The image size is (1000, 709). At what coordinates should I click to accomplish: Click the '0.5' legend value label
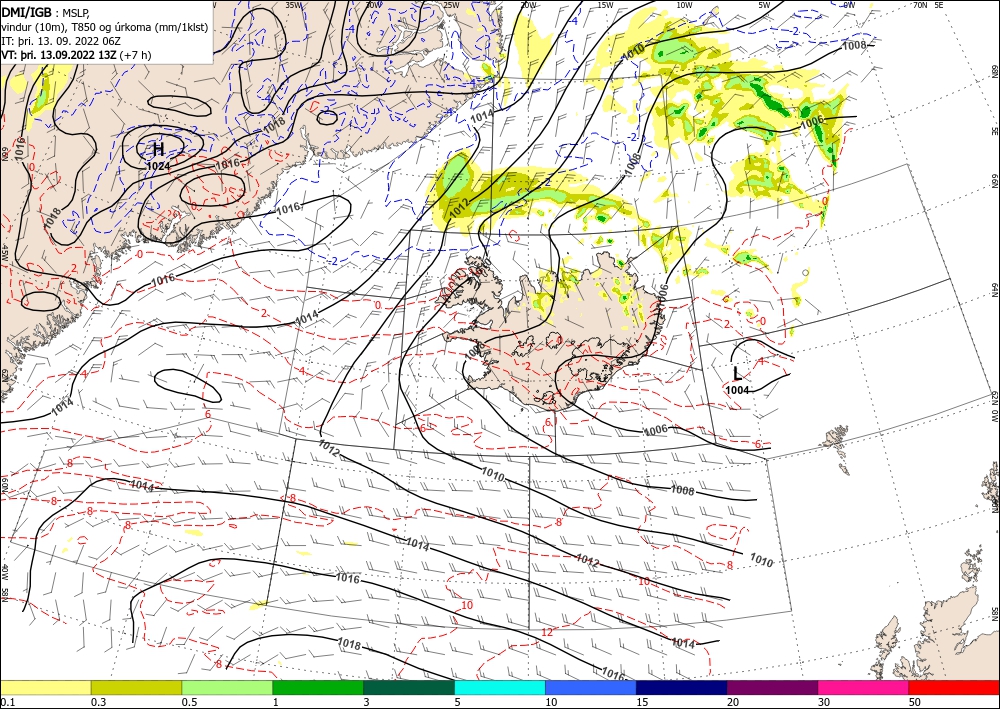click(189, 702)
